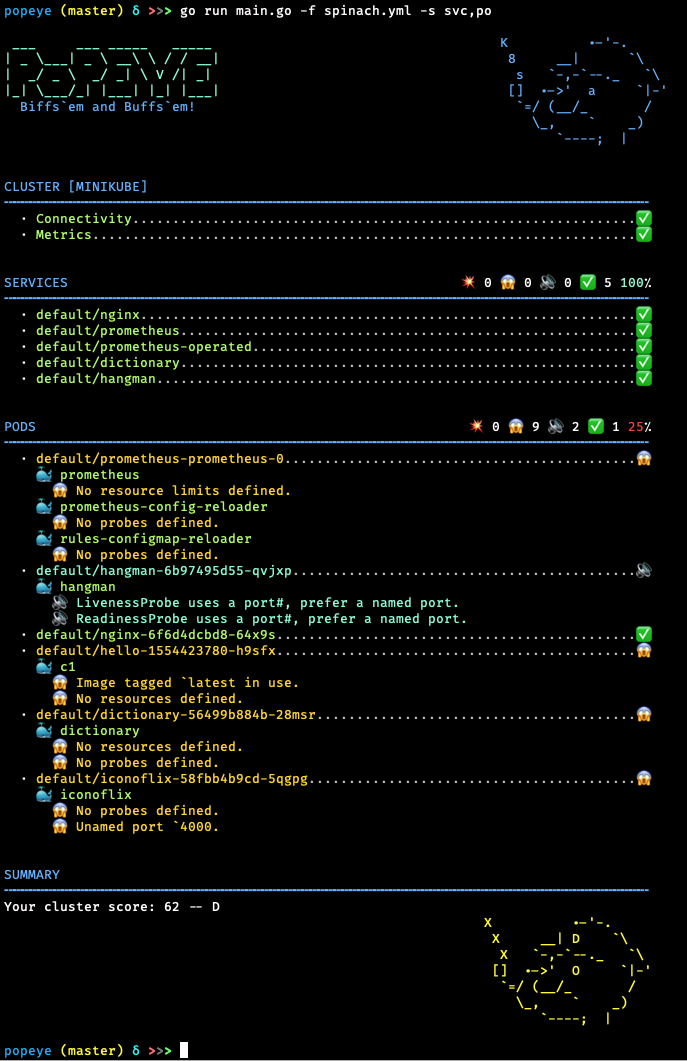Click the speaker icon in the PODS header
This screenshot has width=687, height=1061.
(556, 426)
